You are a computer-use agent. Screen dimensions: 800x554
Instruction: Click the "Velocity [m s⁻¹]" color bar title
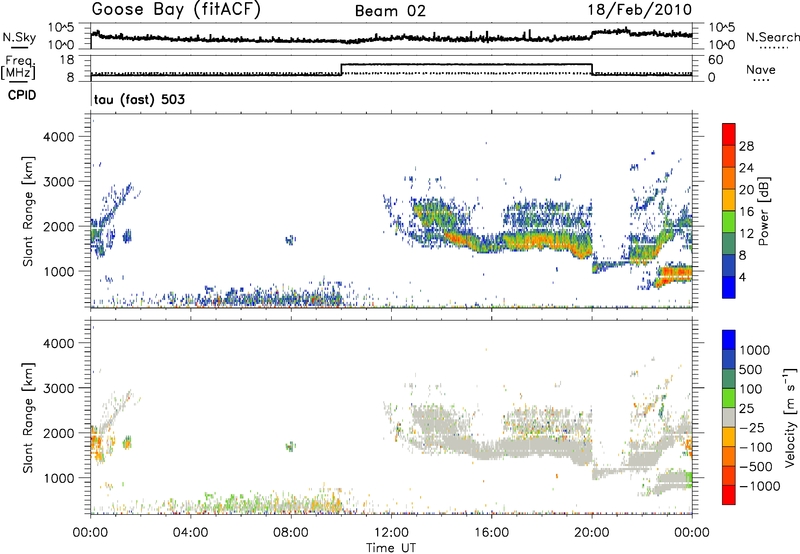[790, 417]
